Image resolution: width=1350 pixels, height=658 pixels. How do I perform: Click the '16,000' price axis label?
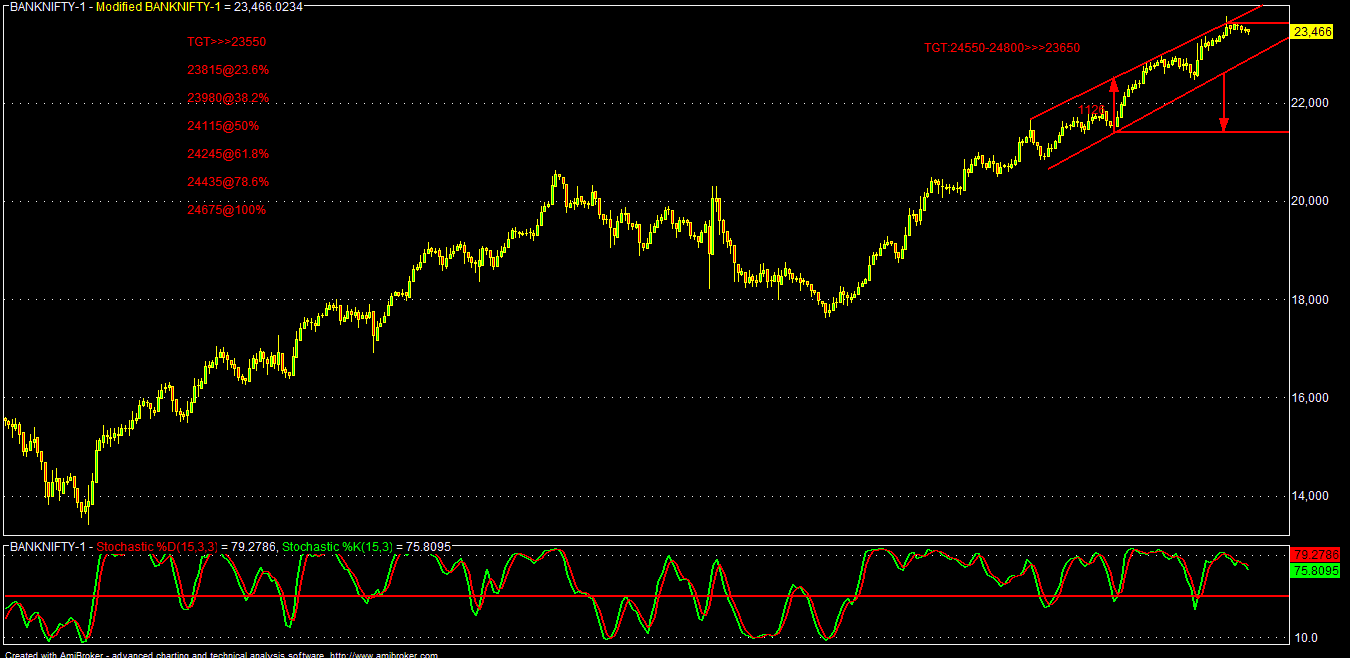(x=1311, y=398)
